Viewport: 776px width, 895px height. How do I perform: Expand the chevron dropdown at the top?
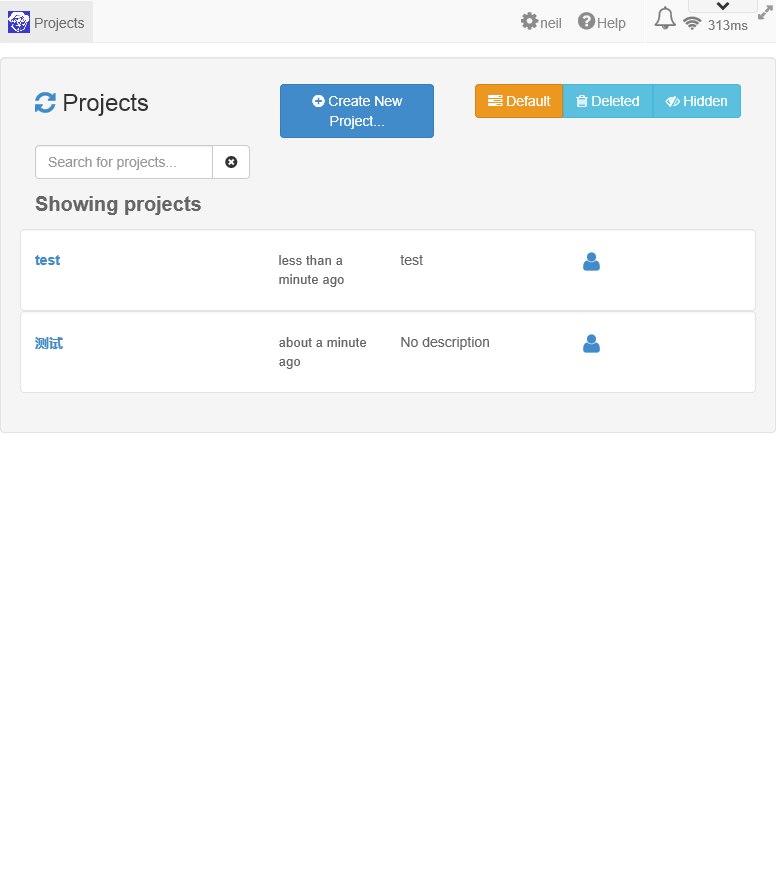point(723,6)
